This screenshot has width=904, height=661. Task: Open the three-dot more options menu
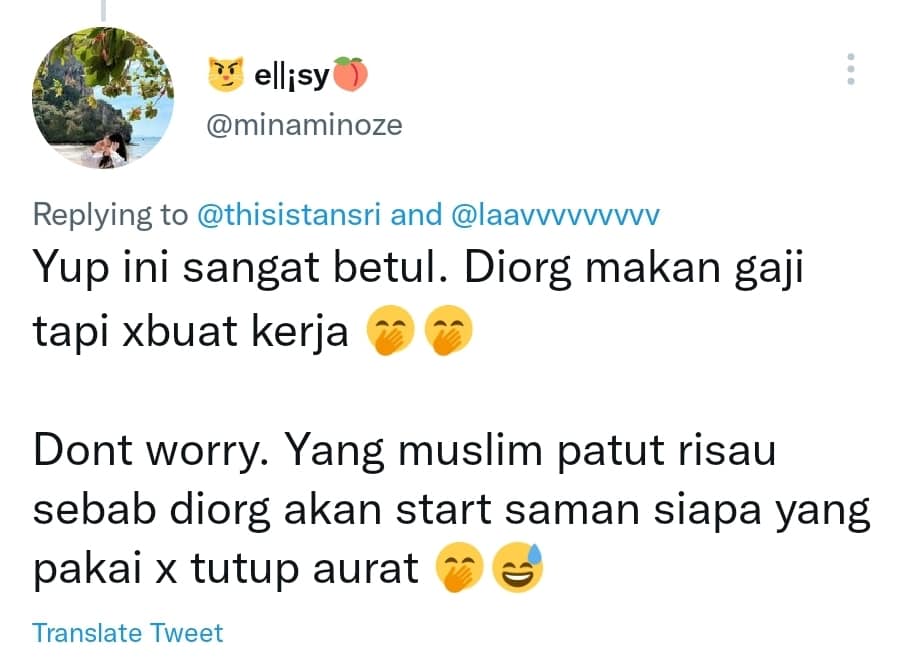tap(850, 69)
